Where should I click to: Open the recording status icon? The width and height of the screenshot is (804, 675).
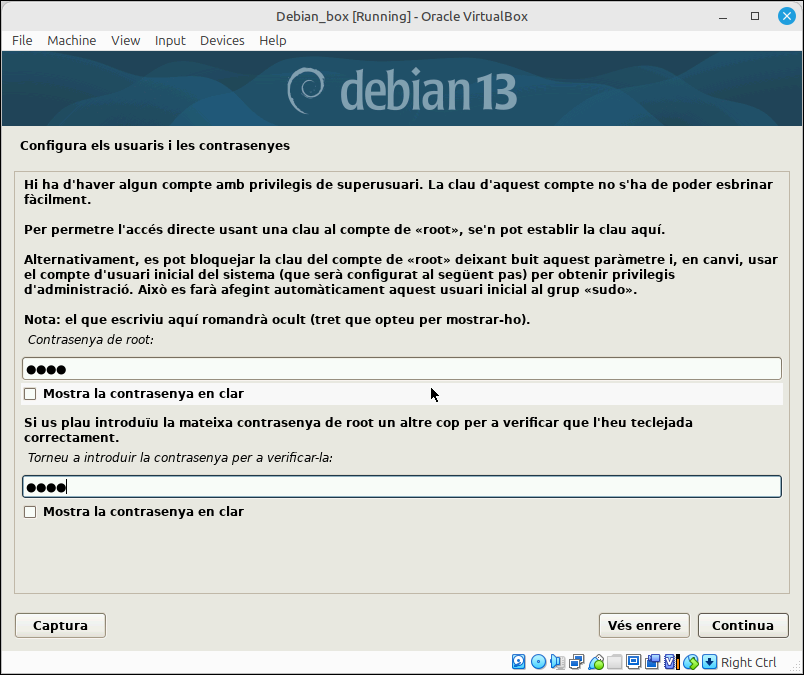652,662
